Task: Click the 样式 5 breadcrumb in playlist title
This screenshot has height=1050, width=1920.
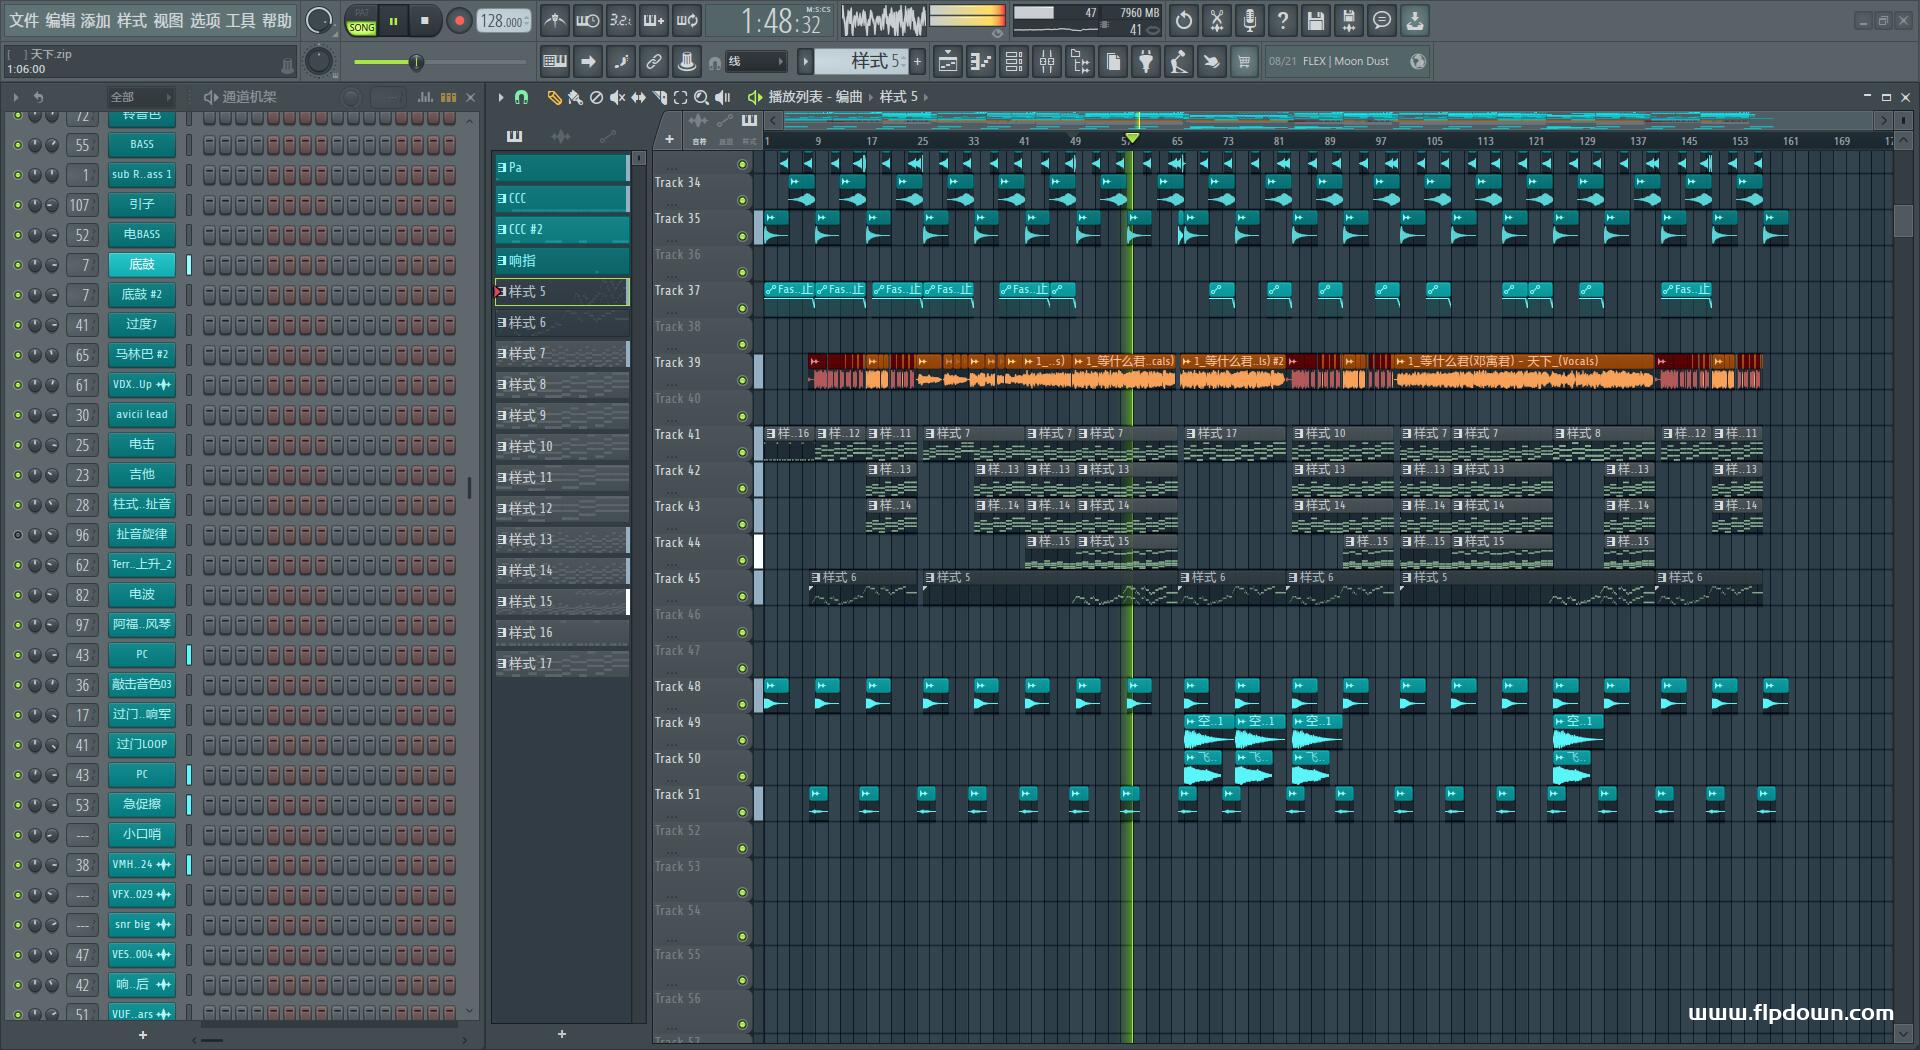Action: tap(898, 97)
